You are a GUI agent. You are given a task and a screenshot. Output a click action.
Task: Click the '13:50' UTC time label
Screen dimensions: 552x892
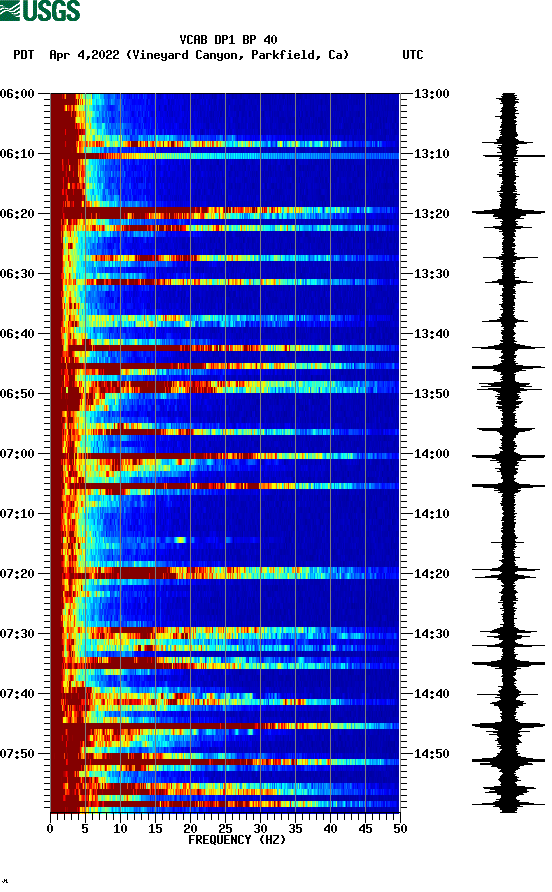click(431, 394)
